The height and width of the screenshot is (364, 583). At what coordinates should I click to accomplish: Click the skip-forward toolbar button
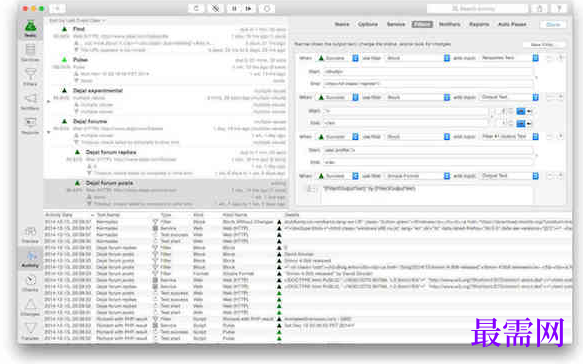(248, 8)
